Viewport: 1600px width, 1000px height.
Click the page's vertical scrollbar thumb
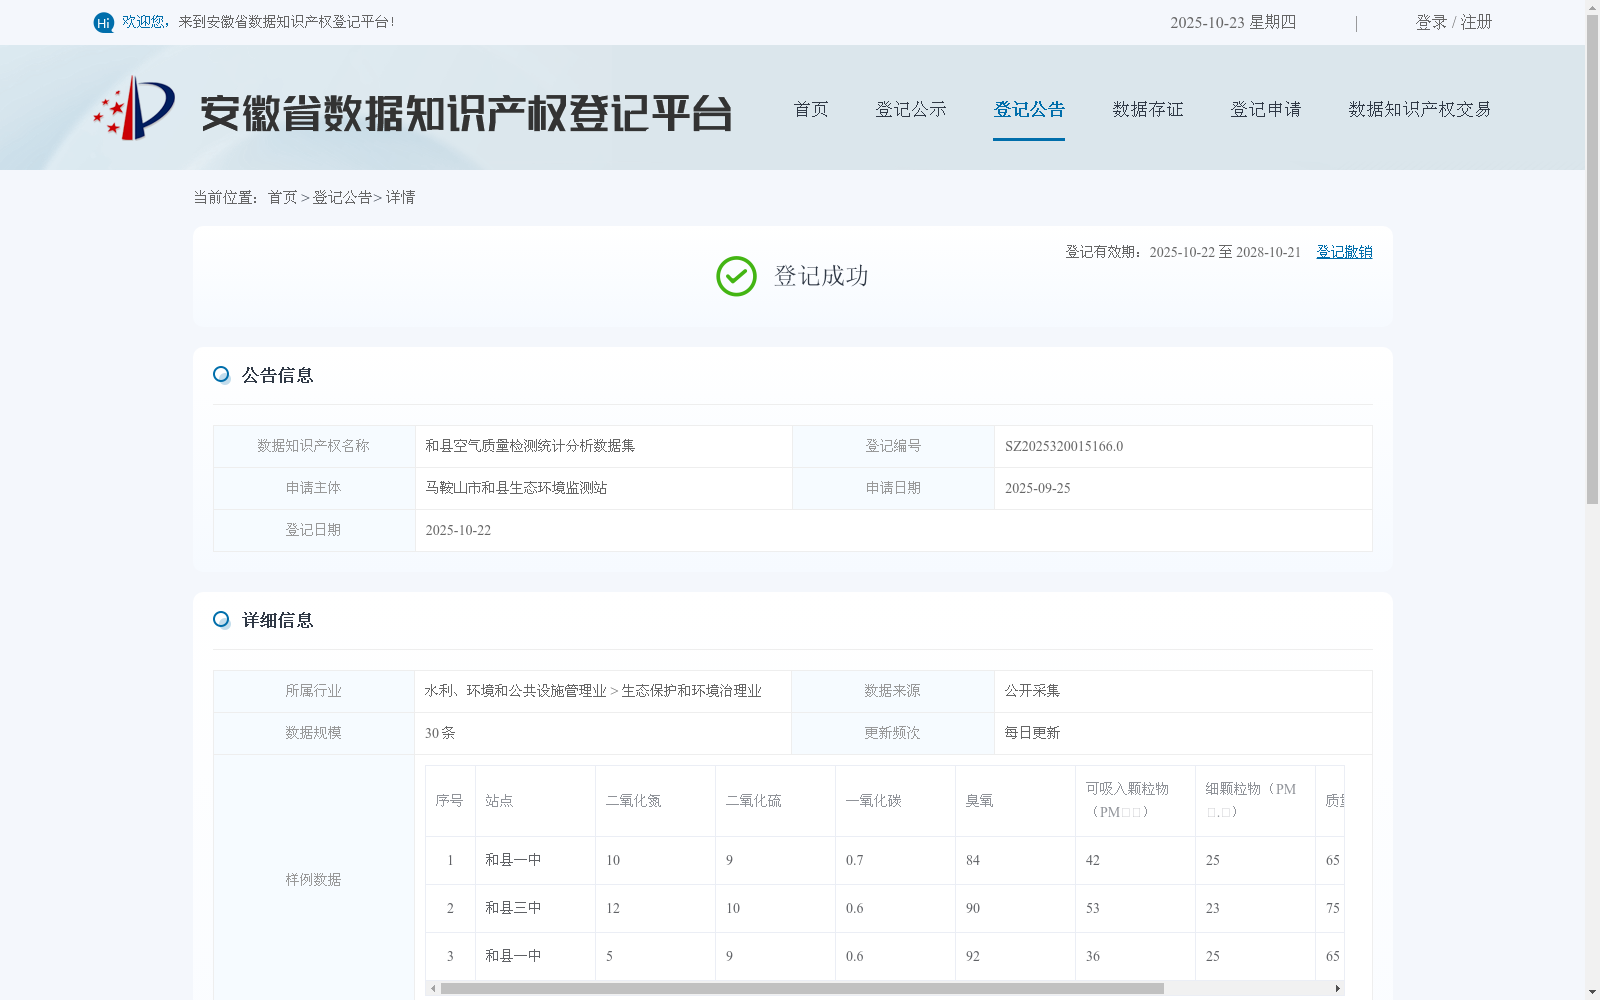click(1592, 260)
